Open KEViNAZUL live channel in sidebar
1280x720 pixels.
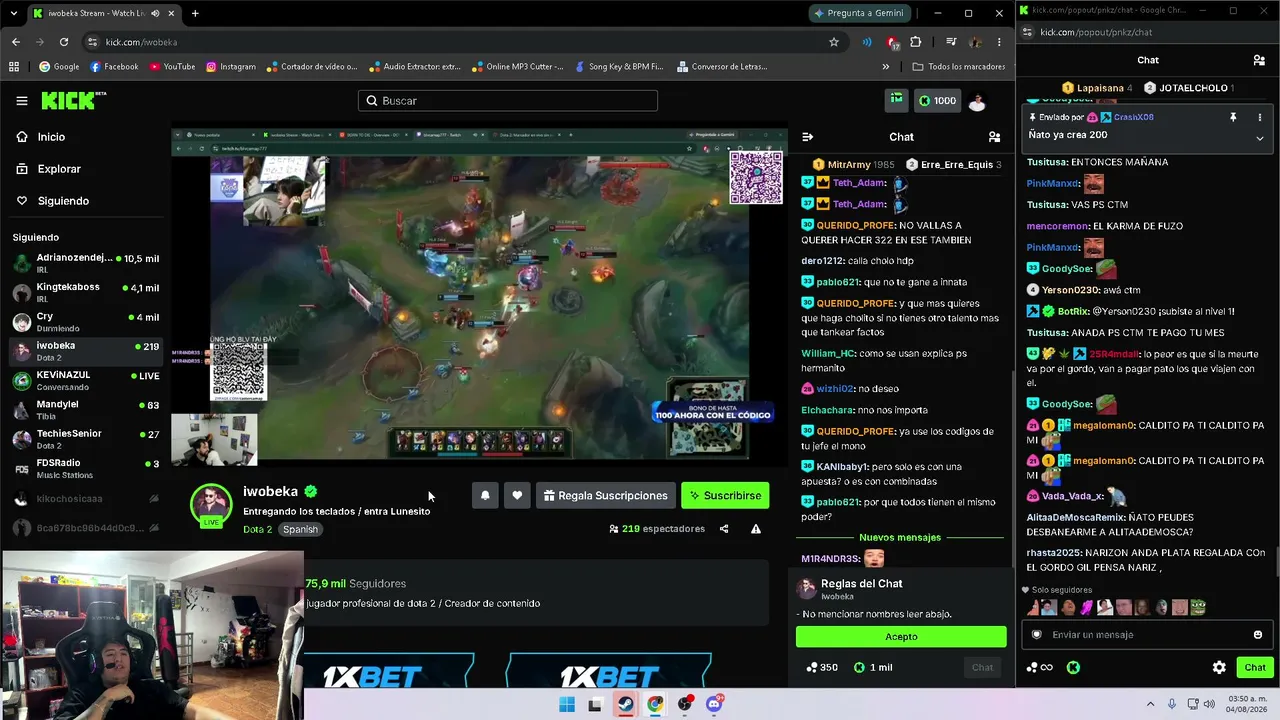pyautogui.click(x=84, y=381)
